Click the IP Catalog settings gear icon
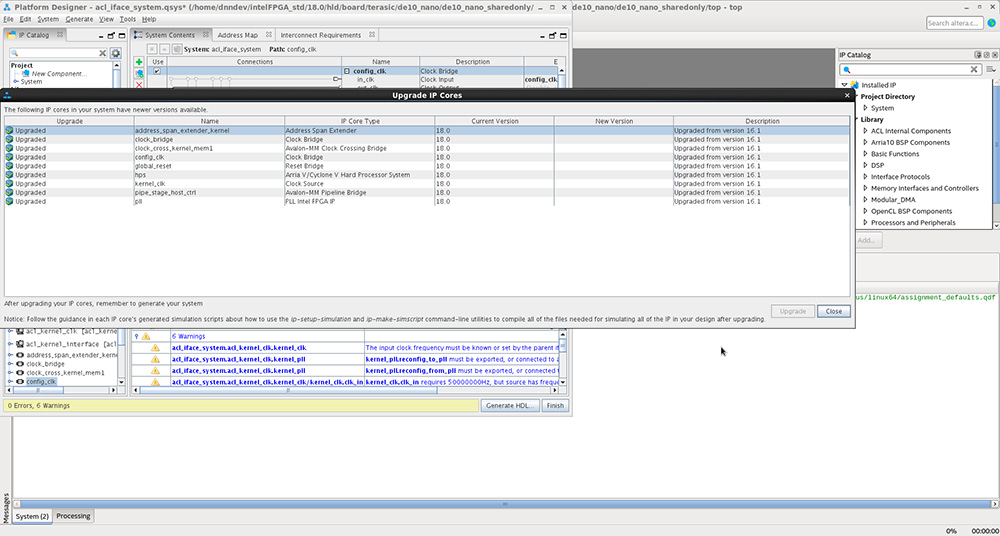Image resolution: width=1000 pixels, height=536 pixels. pos(115,53)
